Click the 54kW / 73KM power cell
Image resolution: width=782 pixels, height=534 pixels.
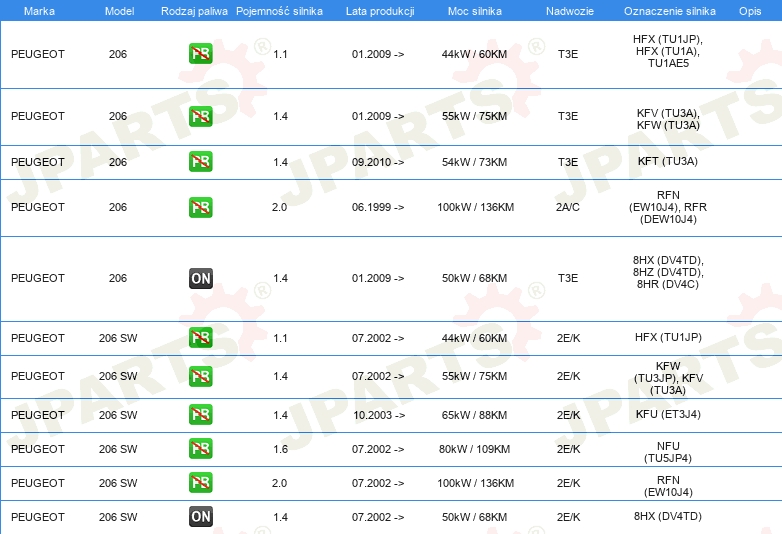[474, 162]
